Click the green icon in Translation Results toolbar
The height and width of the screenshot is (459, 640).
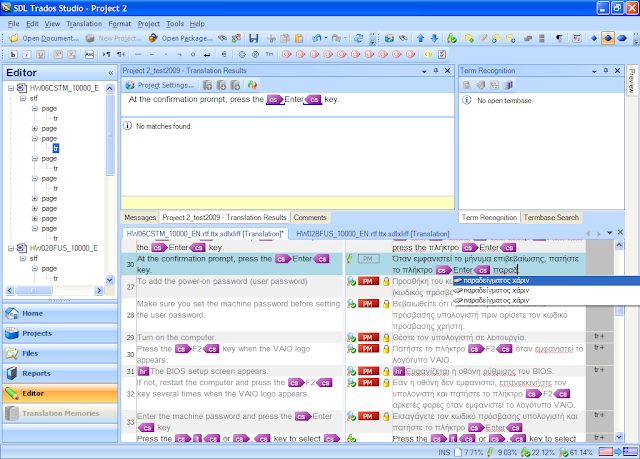click(252, 85)
